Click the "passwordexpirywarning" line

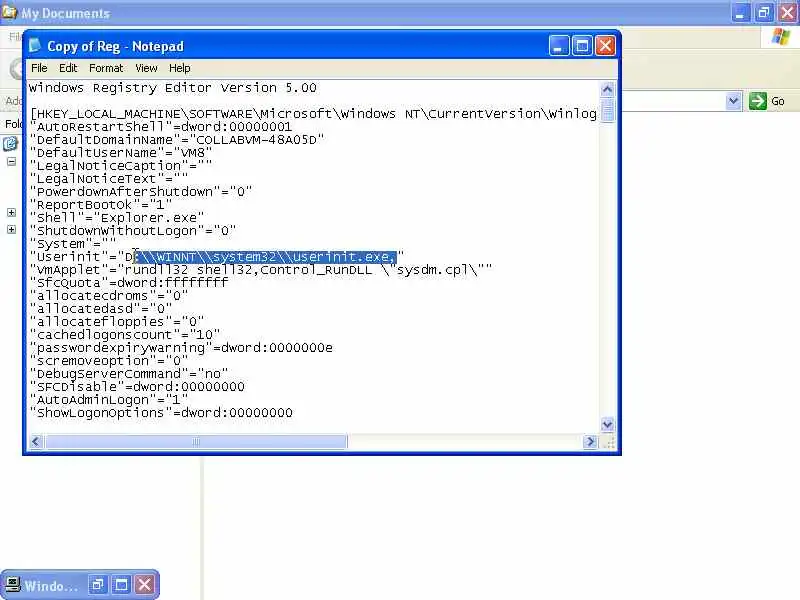[x=181, y=348]
